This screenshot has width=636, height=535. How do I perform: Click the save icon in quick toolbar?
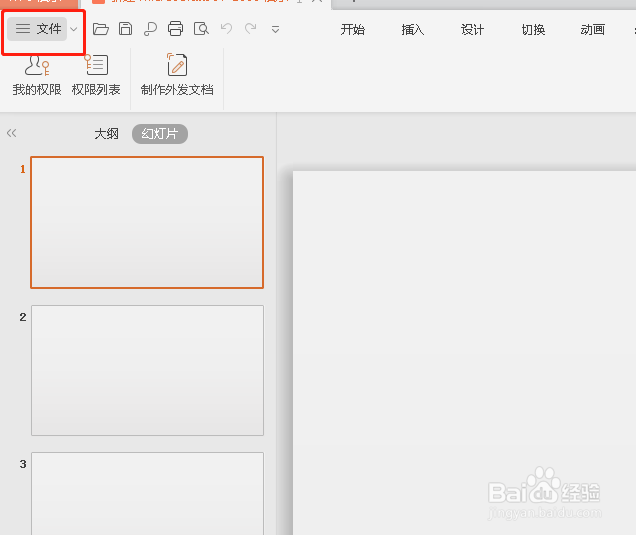[x=125, y=29]
